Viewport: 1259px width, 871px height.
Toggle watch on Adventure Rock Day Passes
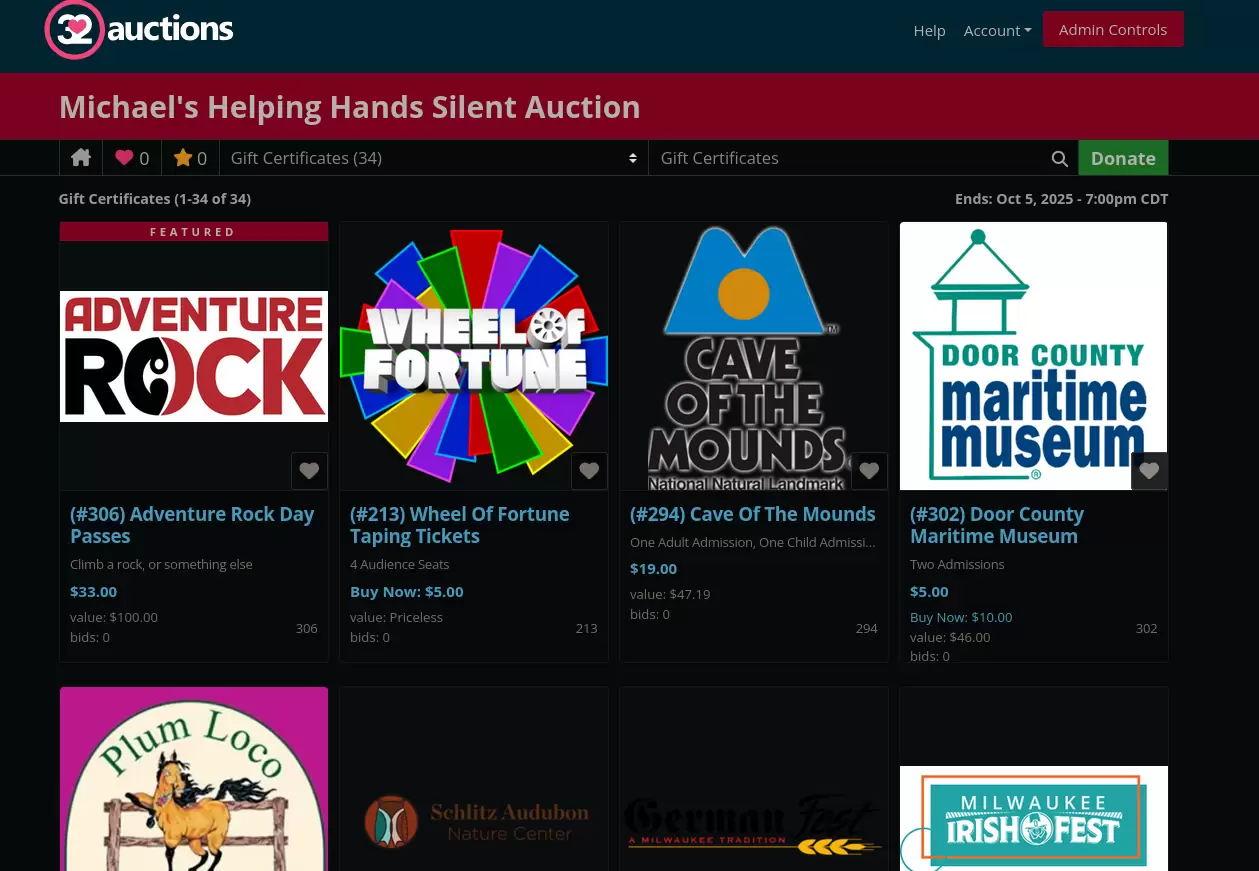click(x=309, y=470)
